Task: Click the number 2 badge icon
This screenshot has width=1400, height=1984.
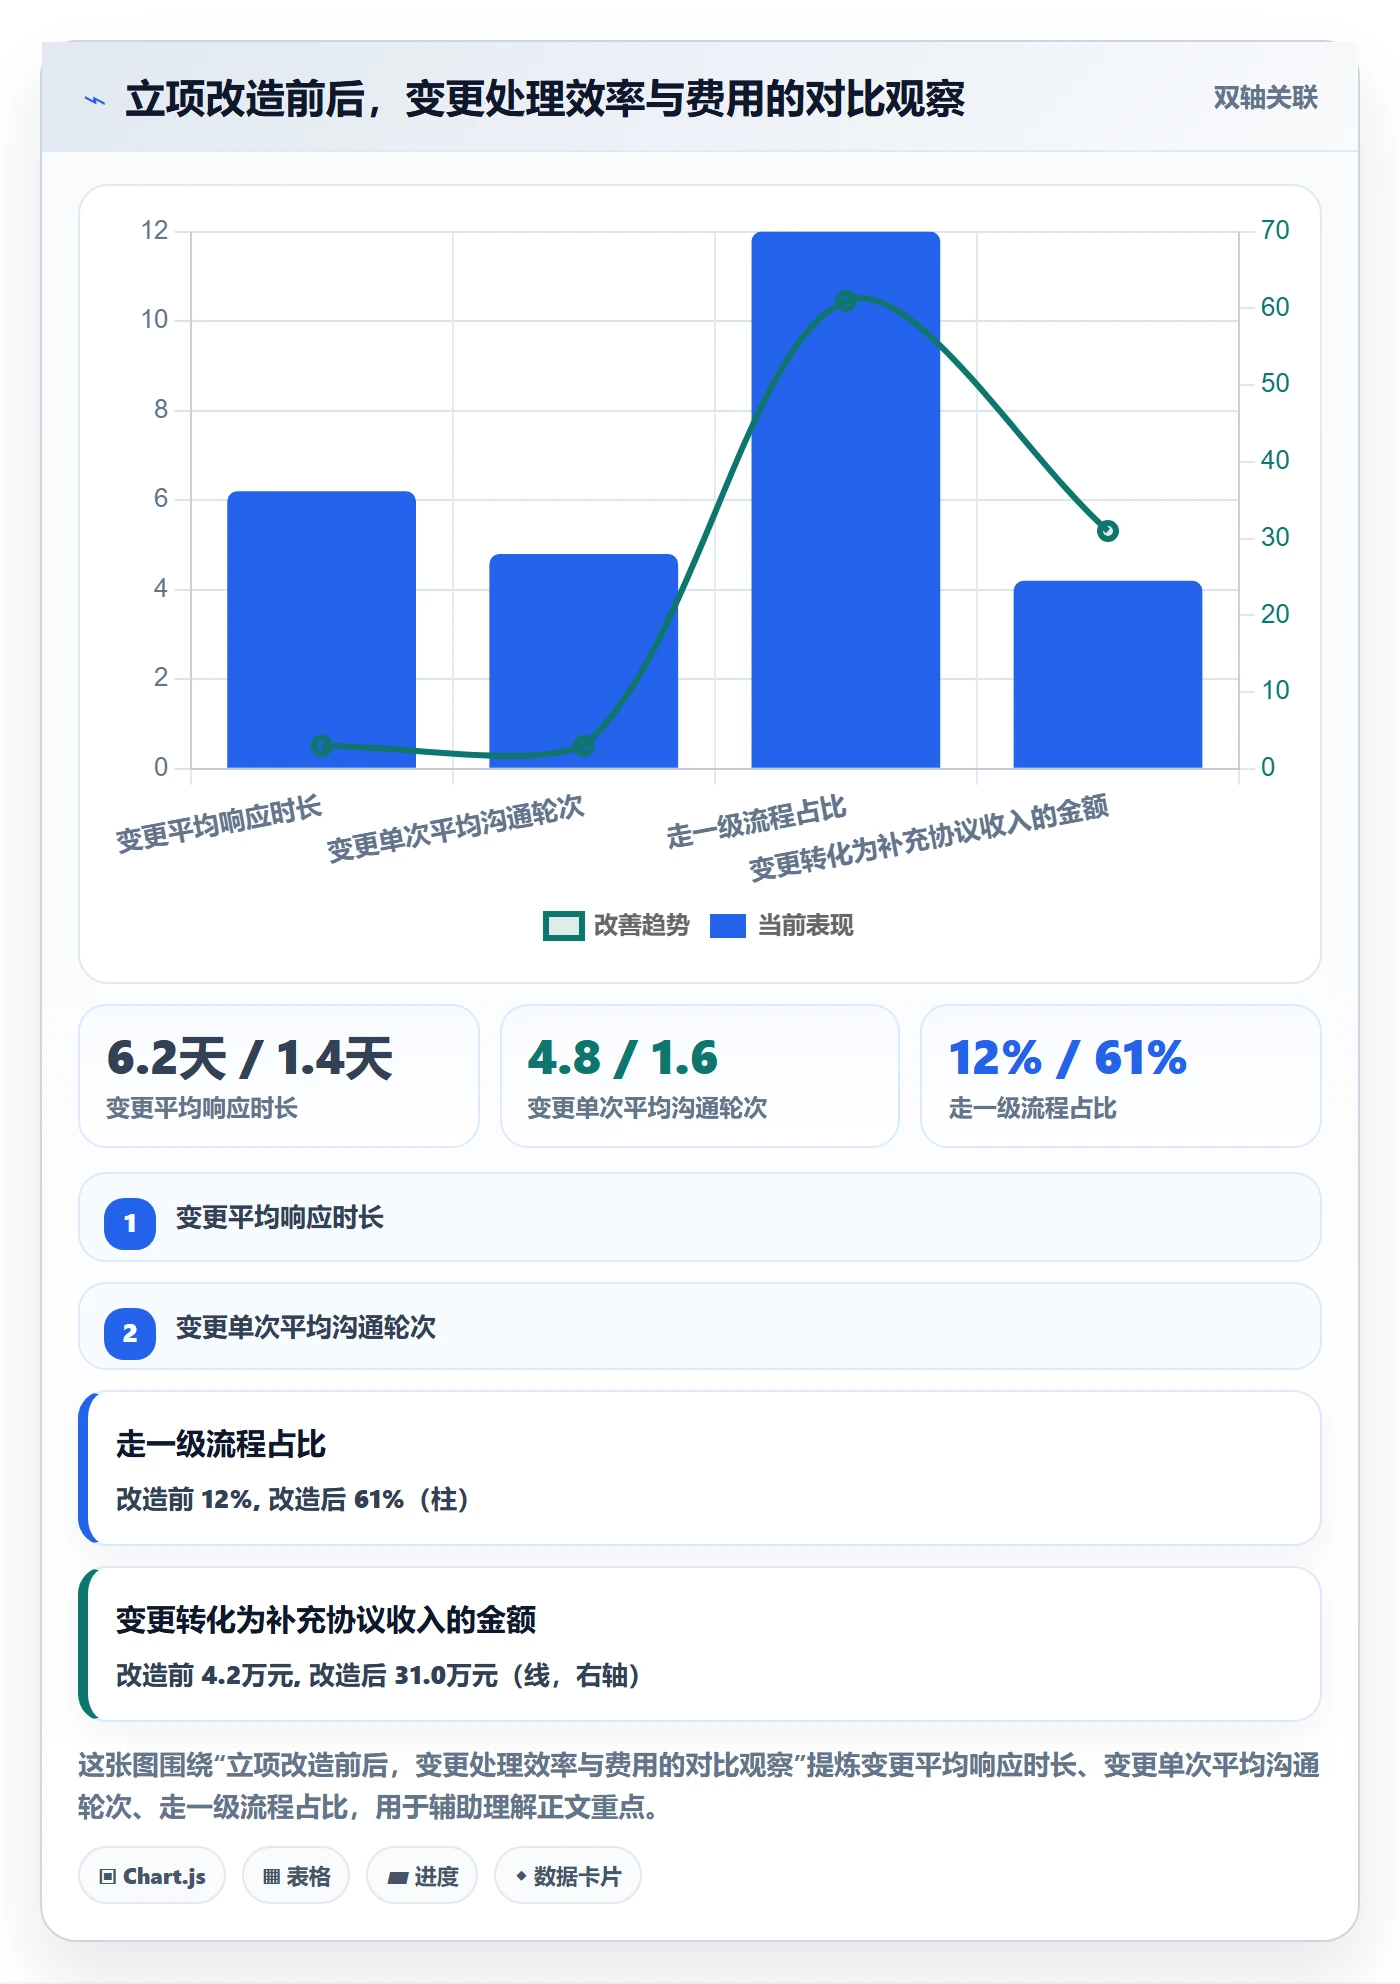Action: click(x=130, y=1333)
